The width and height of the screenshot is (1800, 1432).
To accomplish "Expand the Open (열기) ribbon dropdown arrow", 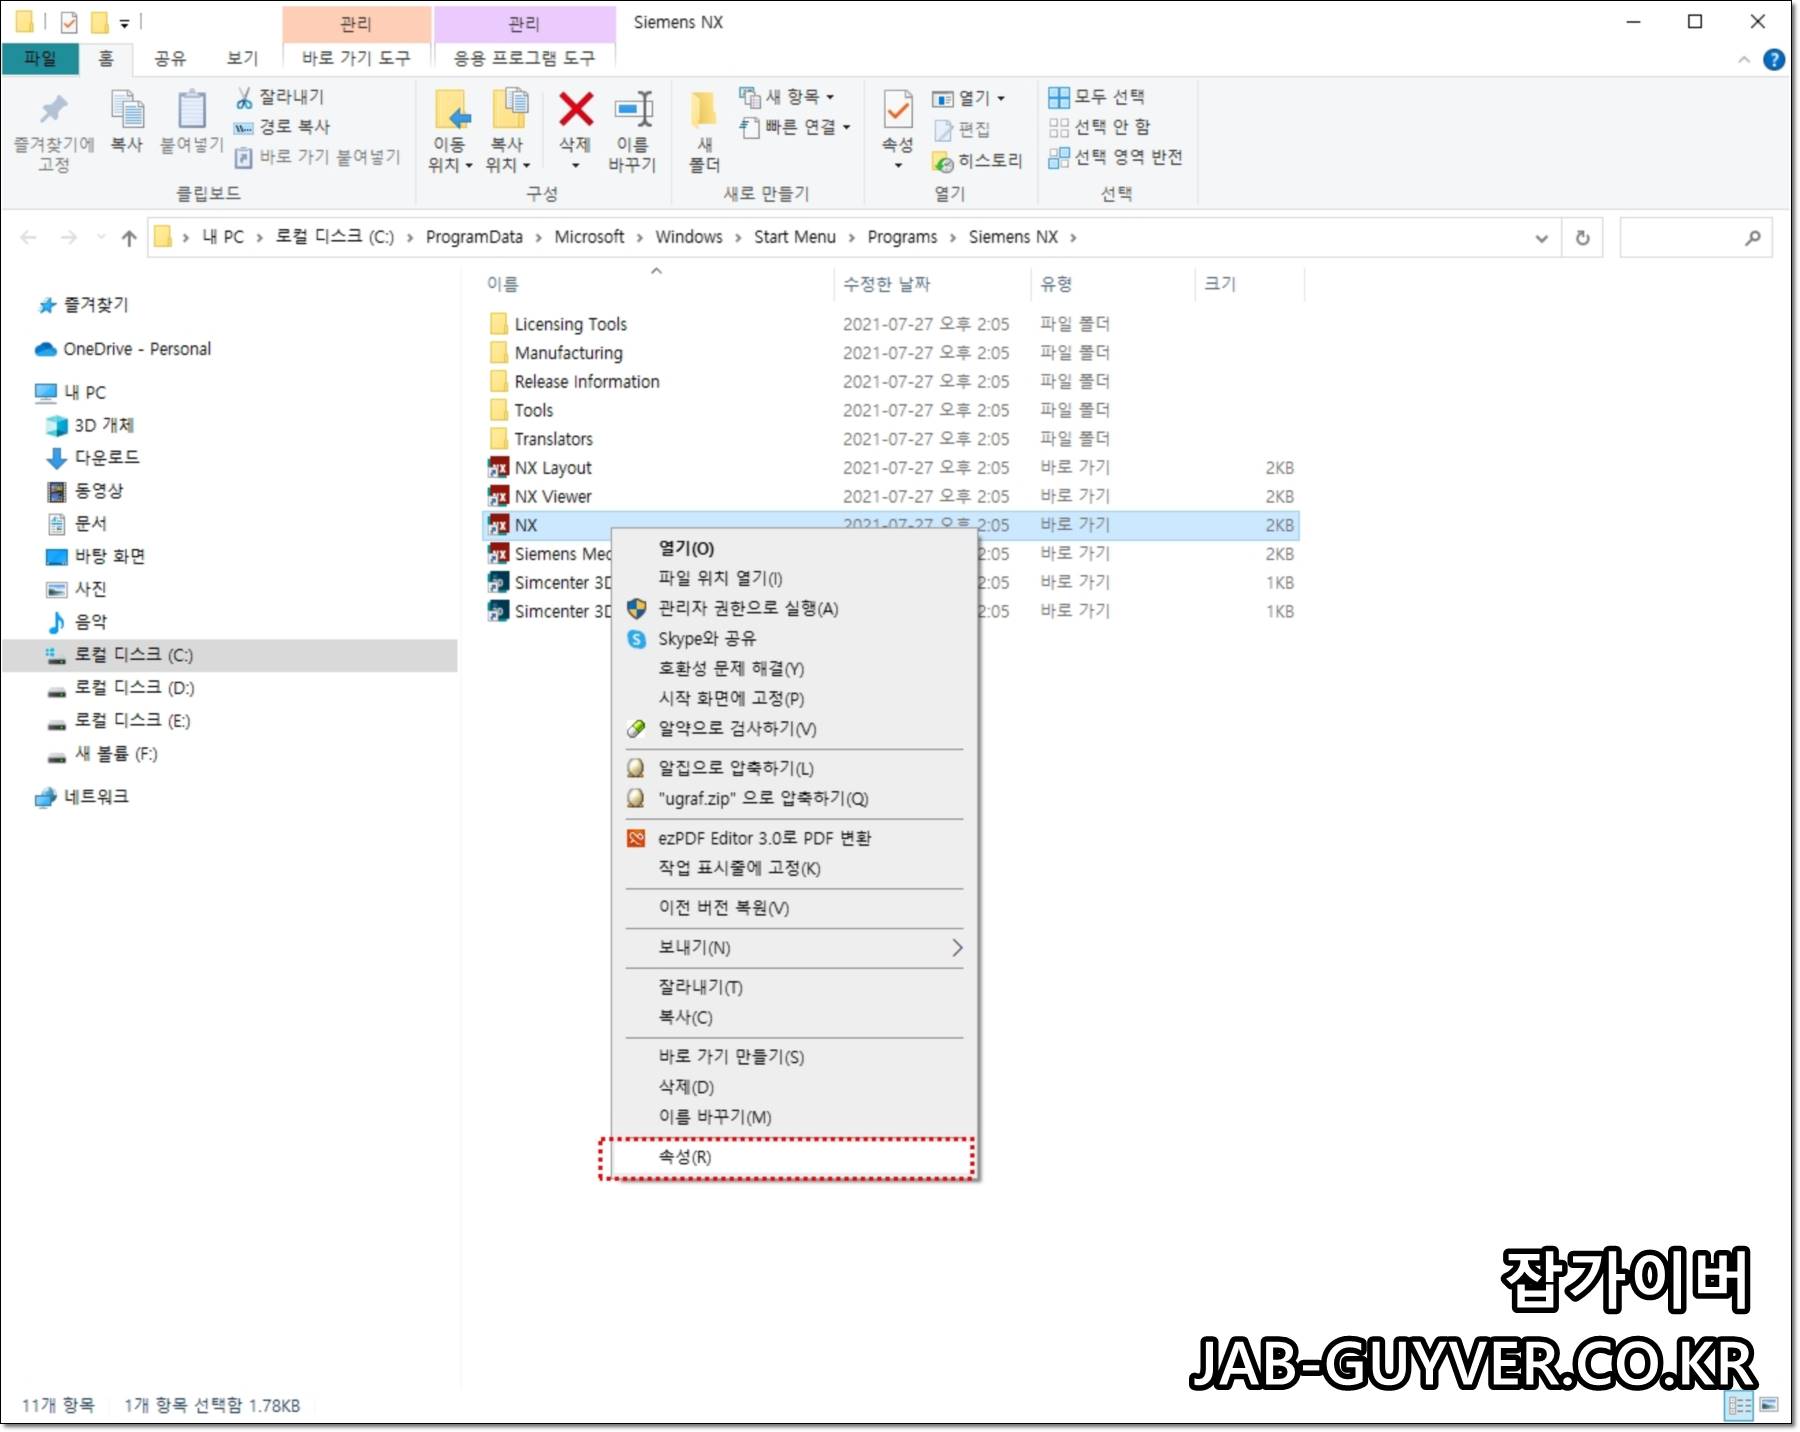I will (x=1001, y=98).
